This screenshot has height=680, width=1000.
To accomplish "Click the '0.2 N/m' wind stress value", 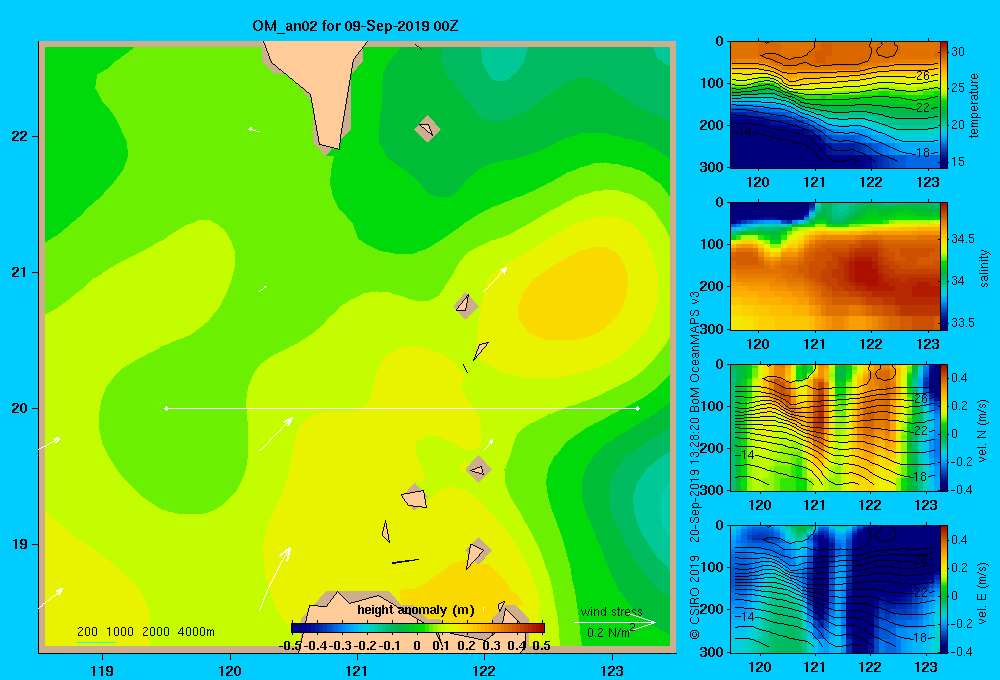I will [611, 632].
